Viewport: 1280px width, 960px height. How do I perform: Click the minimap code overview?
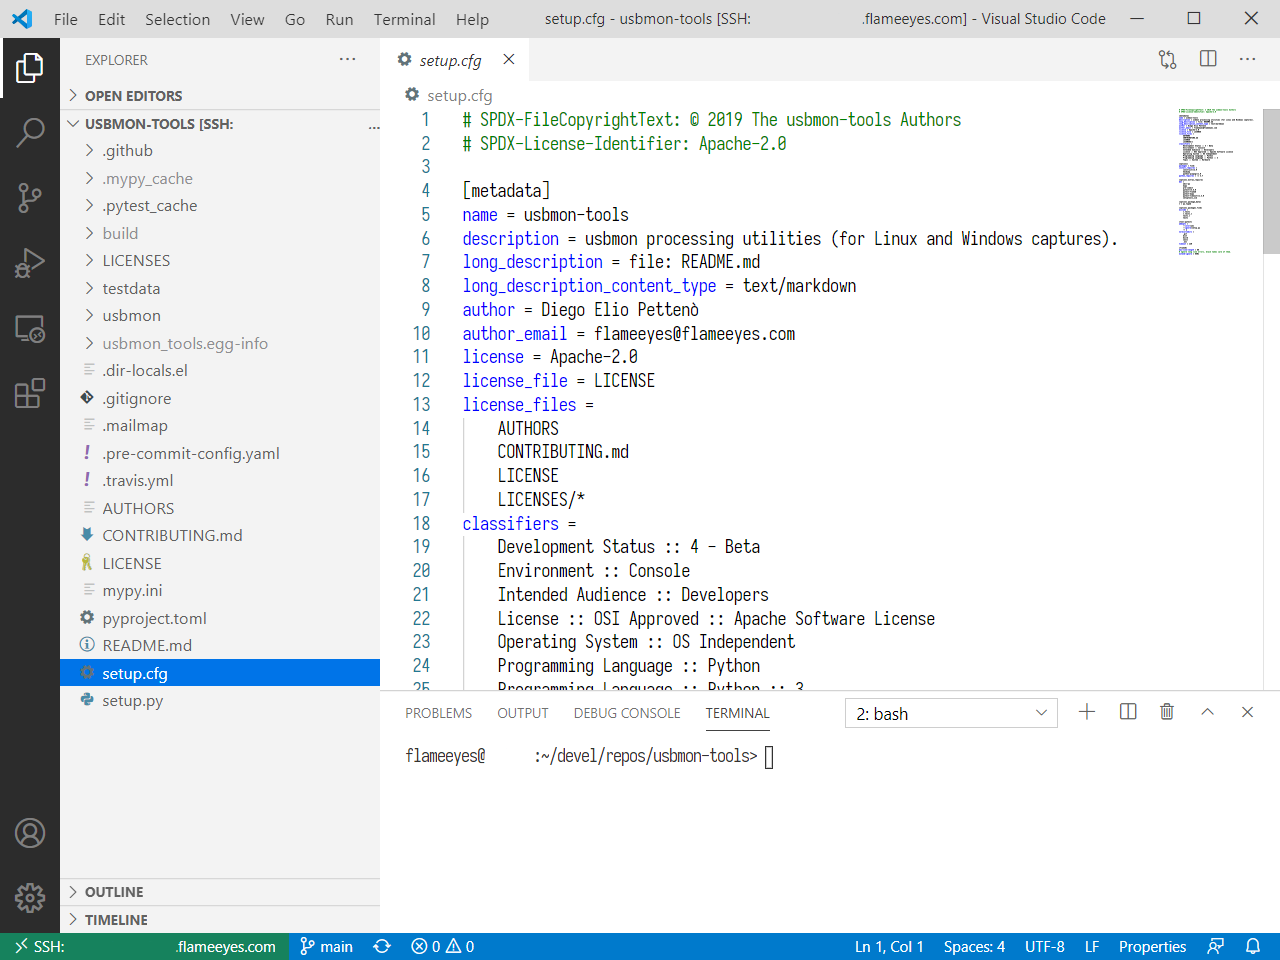coord(1217,182)
